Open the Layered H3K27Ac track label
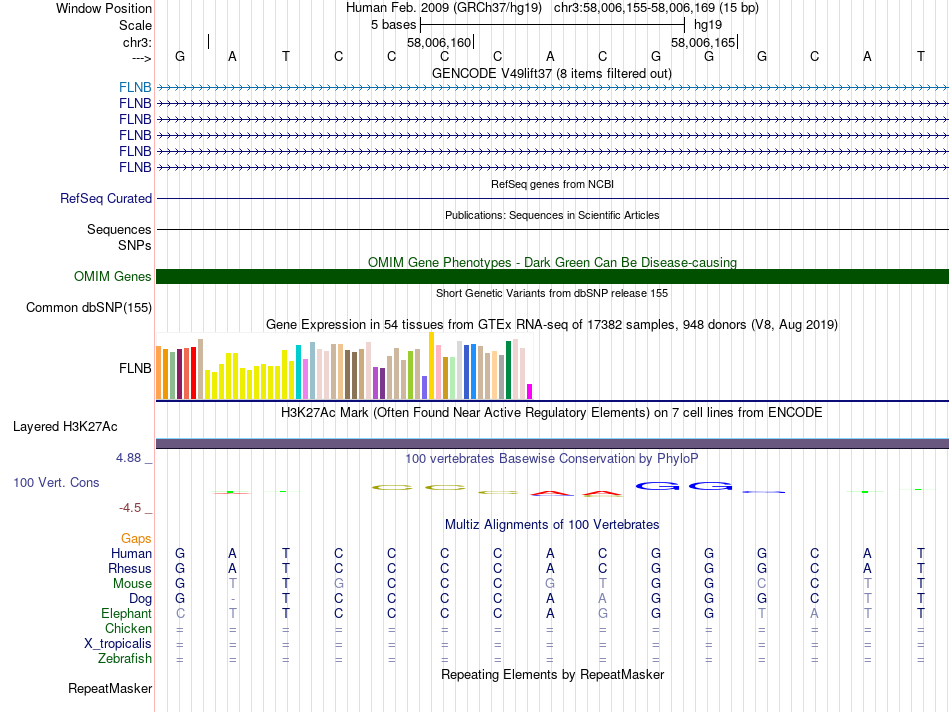This screenshot has height=712, width=950. [x=65, y=427]
